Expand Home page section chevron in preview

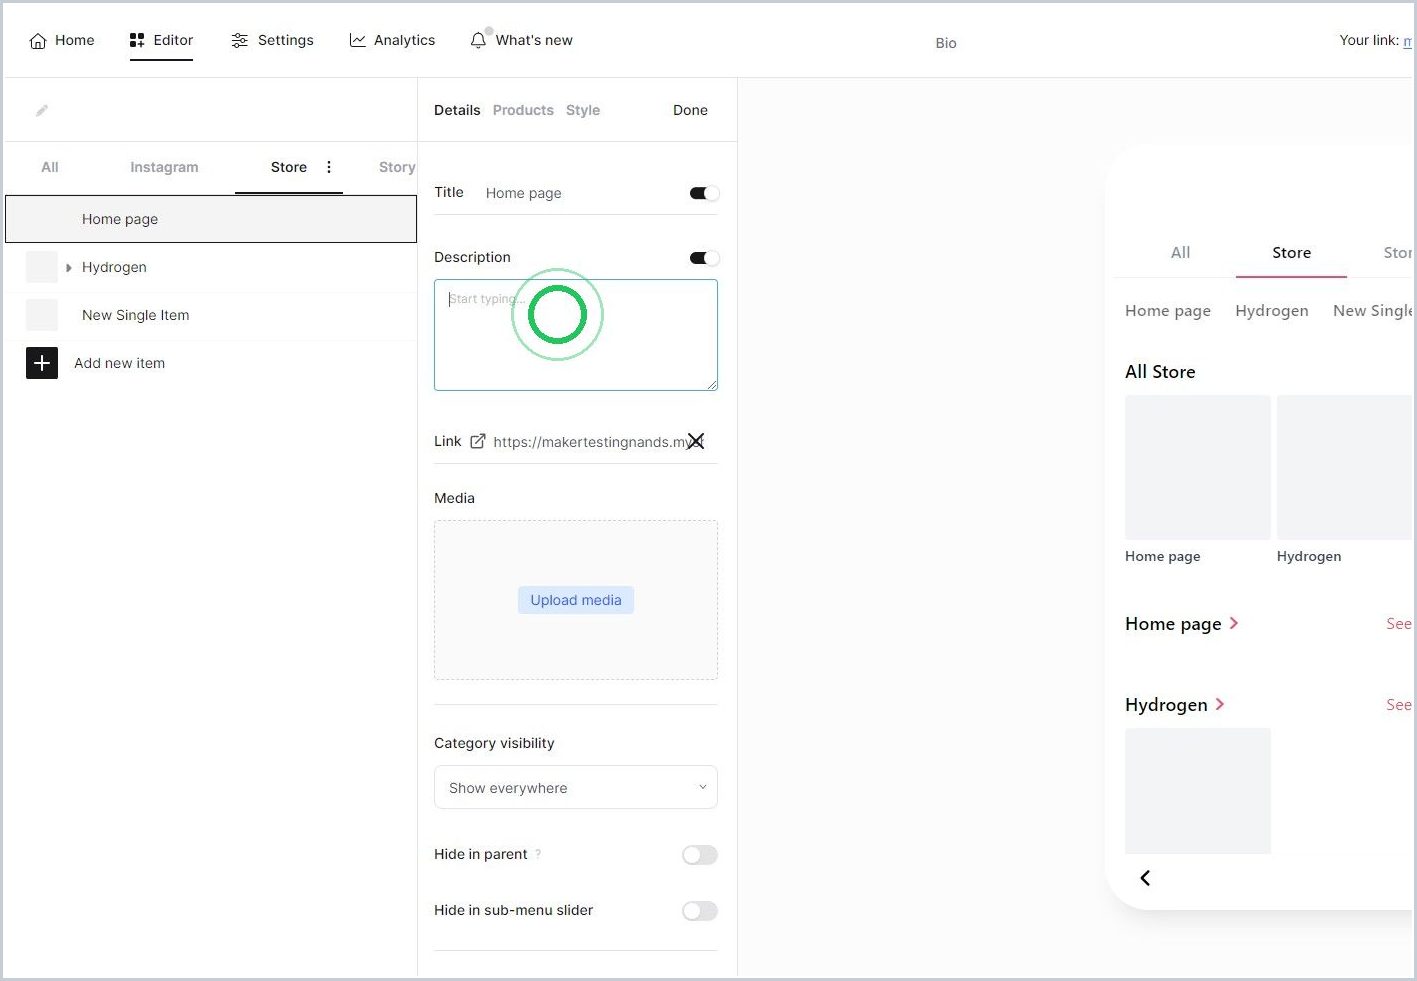tap(1234, 623)
